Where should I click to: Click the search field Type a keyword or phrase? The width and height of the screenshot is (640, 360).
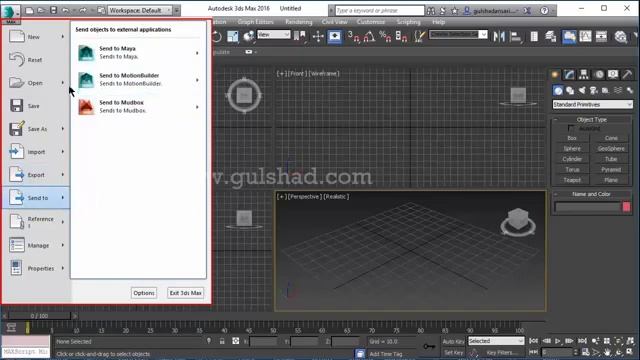tap(379, 11)
